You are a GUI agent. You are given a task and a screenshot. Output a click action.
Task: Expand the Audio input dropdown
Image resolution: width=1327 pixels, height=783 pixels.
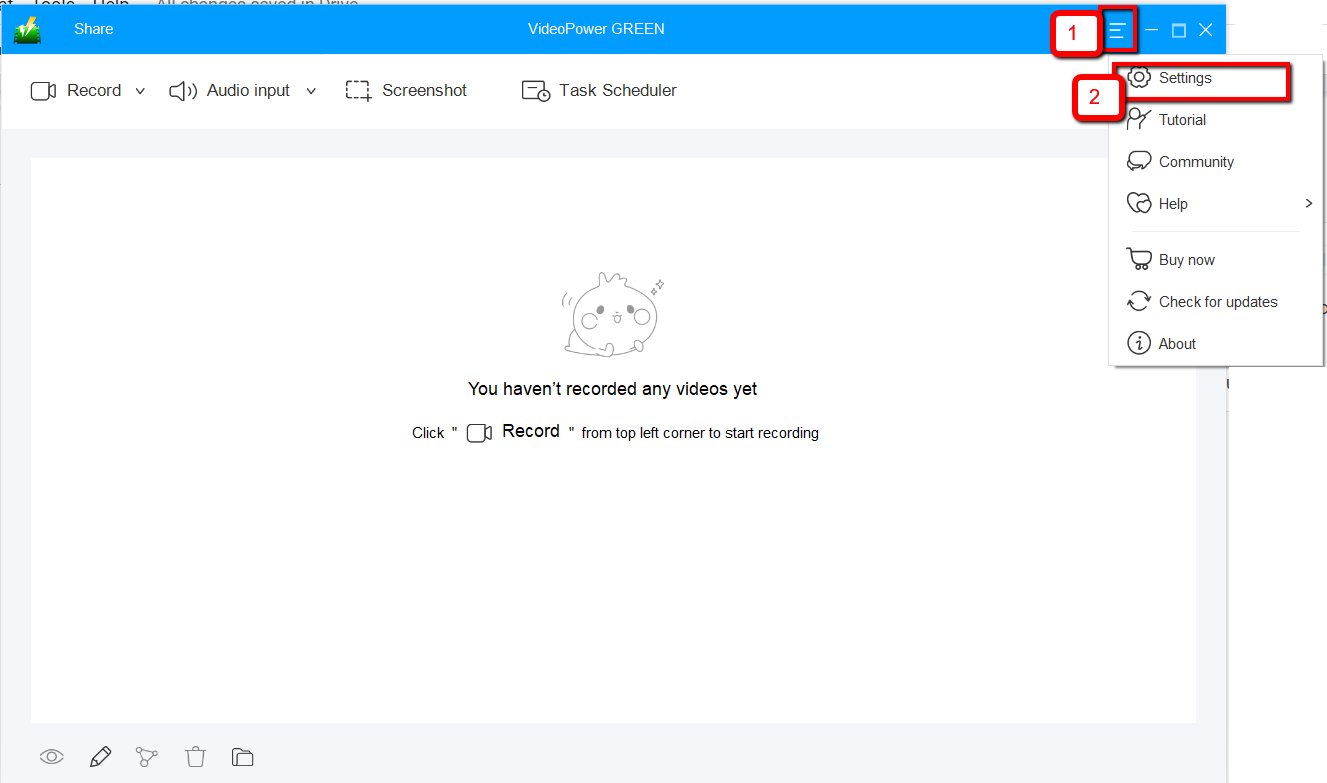coord(311,91)
